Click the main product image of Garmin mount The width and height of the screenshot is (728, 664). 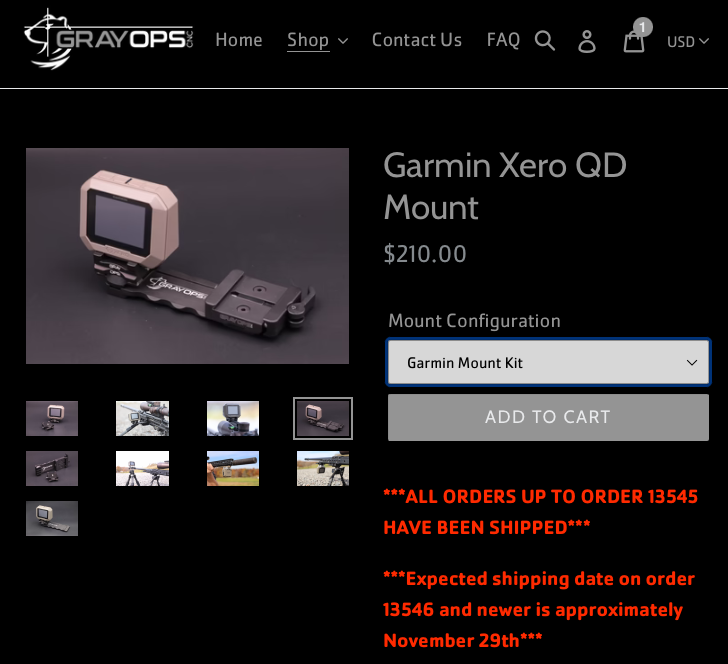click(x=187, y=256)
